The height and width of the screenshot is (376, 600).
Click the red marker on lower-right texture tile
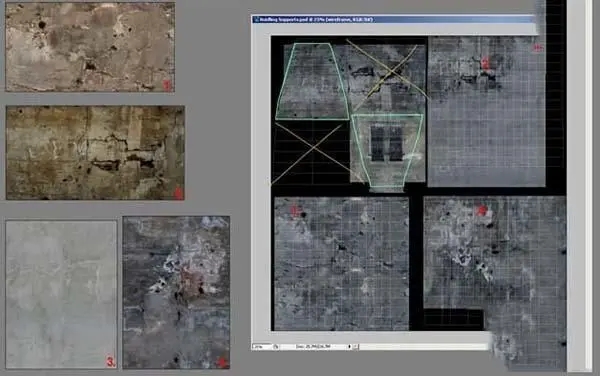click(482, 210)
